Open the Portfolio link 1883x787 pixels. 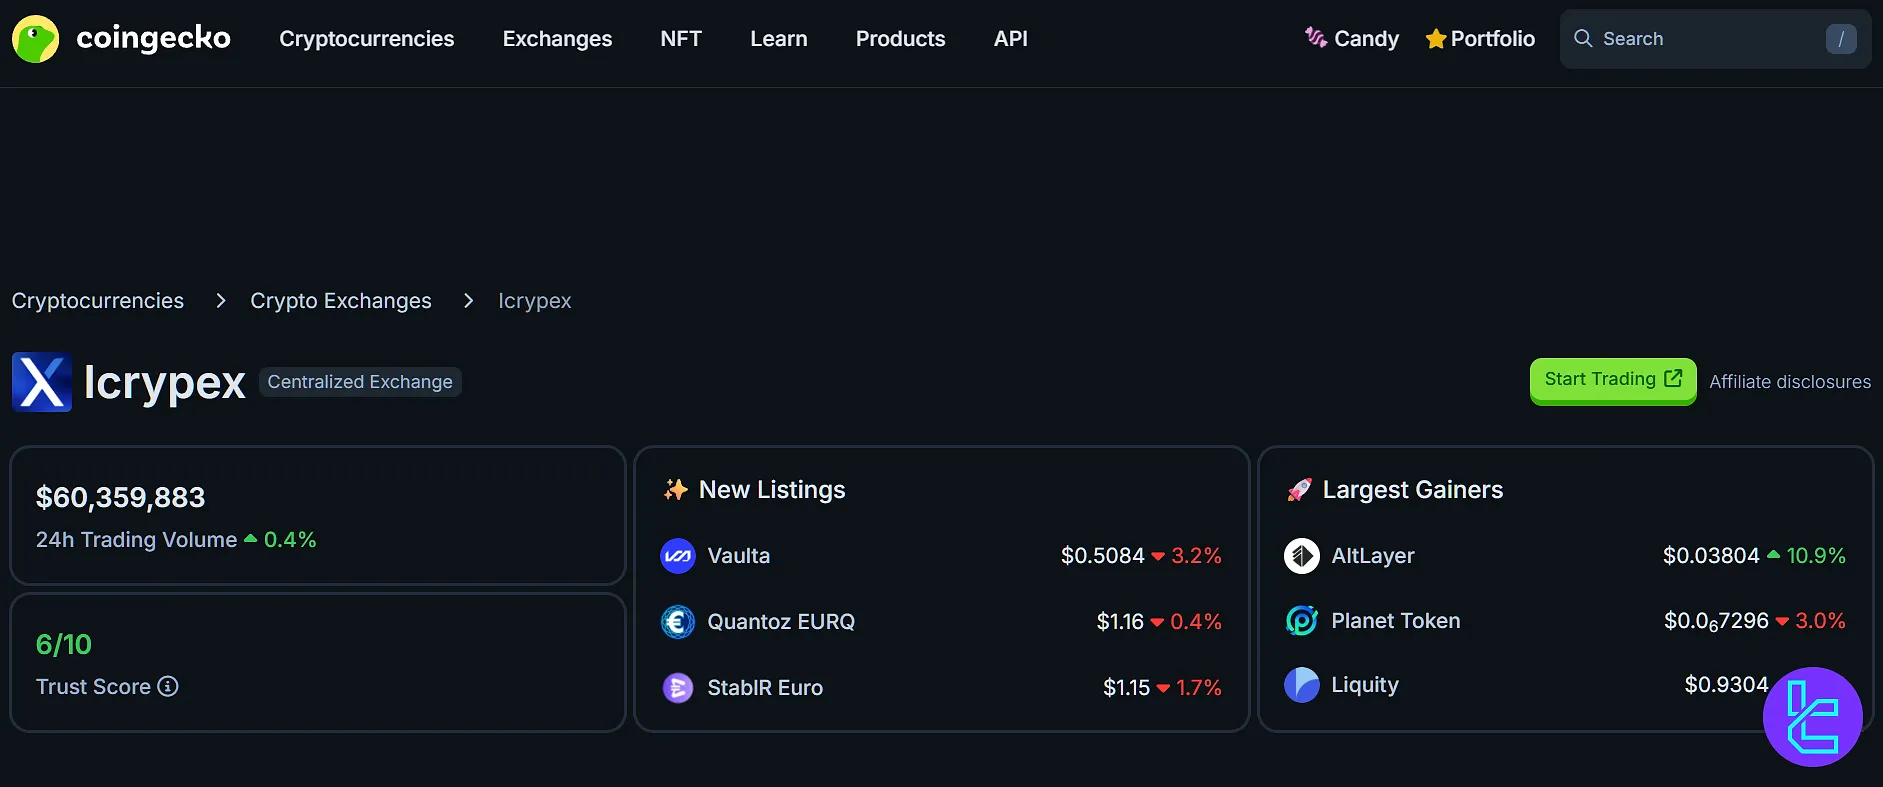pos(1493,39)
